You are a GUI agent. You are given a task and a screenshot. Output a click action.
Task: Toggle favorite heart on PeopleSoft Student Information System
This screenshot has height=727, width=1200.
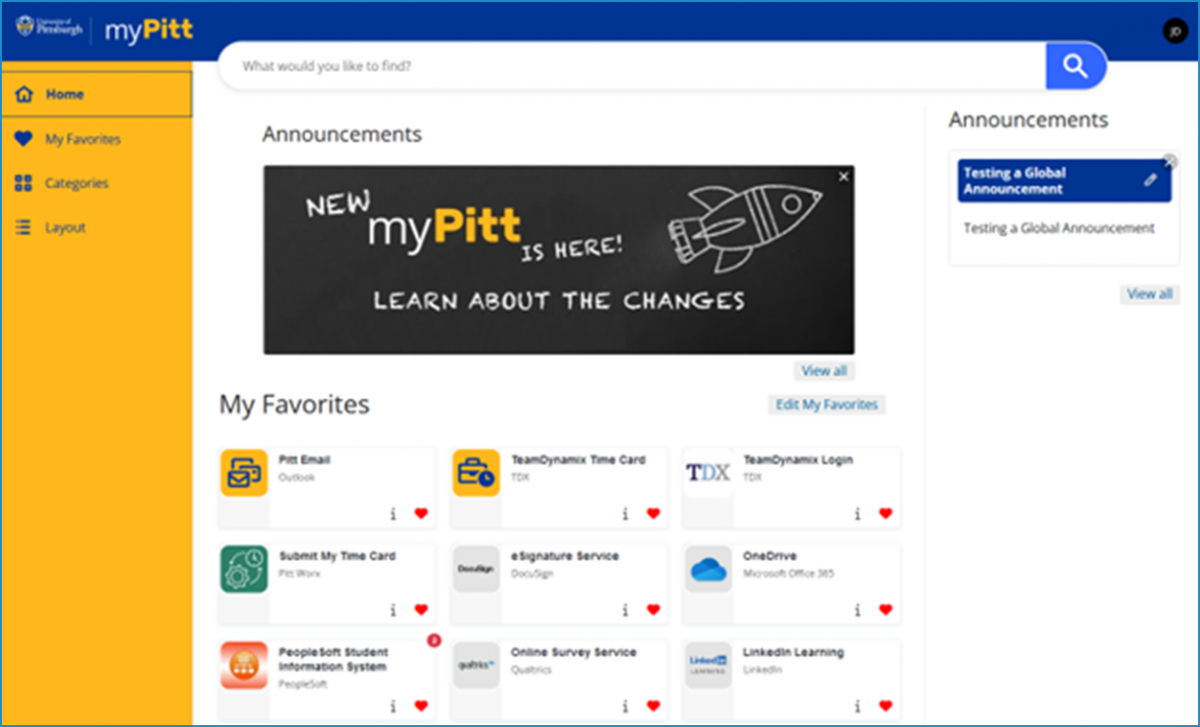pos(421,706)
